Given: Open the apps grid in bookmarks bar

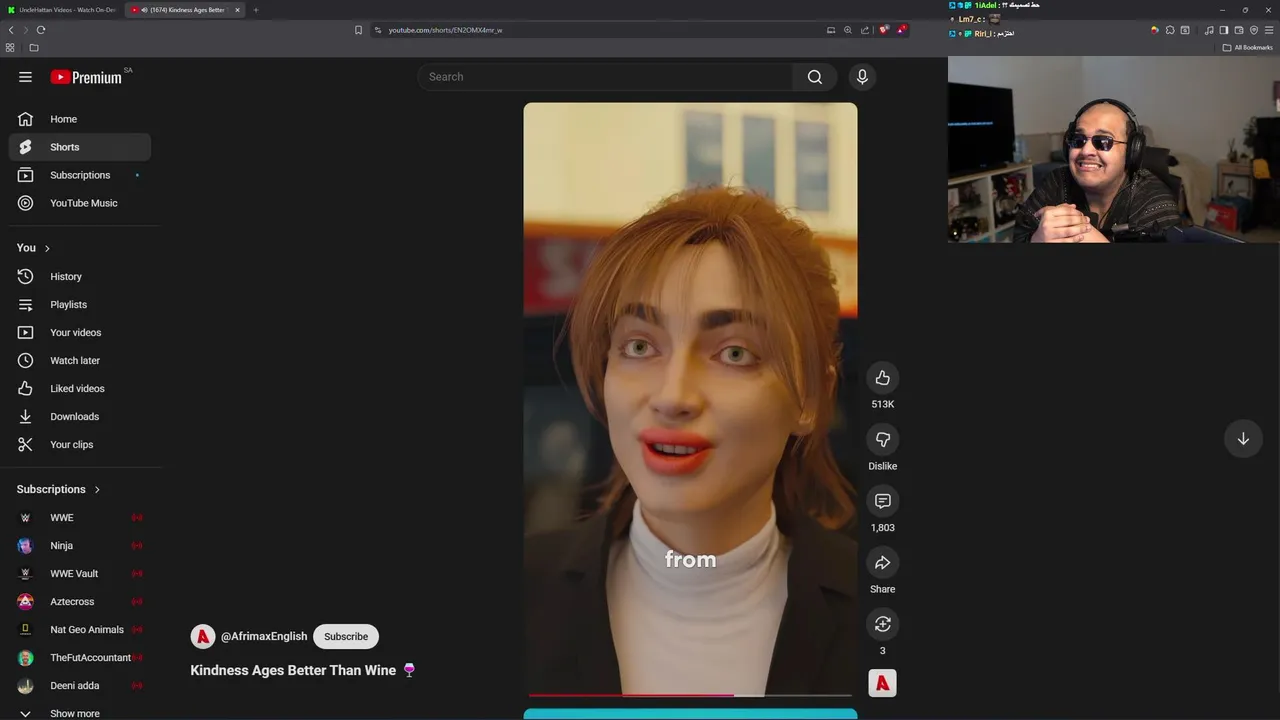Looking at the screenshot, I should tap(10, 48).
